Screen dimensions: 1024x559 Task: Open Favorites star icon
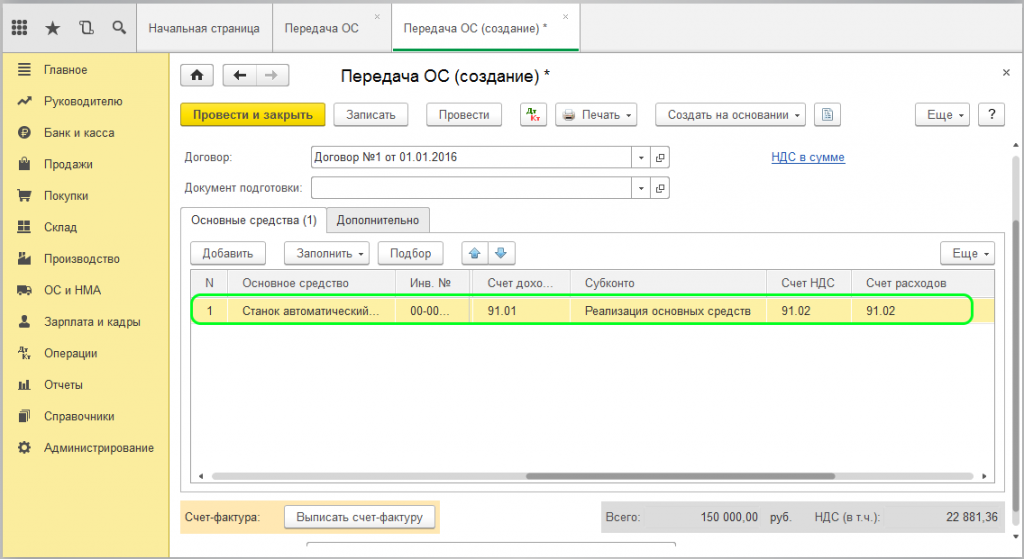(x=53, y=27)
